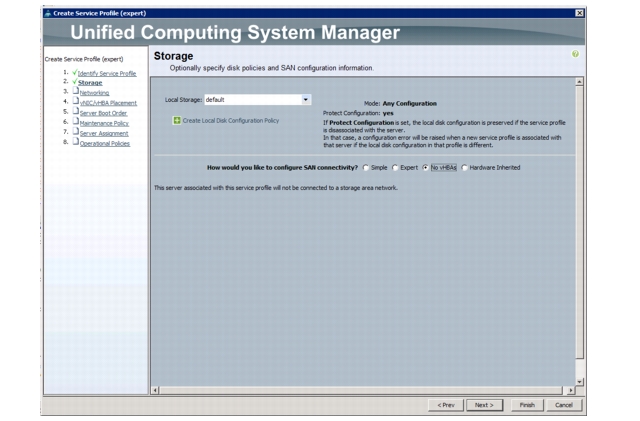Click the horizontal scrollbar right arrow

coord(571,390)
